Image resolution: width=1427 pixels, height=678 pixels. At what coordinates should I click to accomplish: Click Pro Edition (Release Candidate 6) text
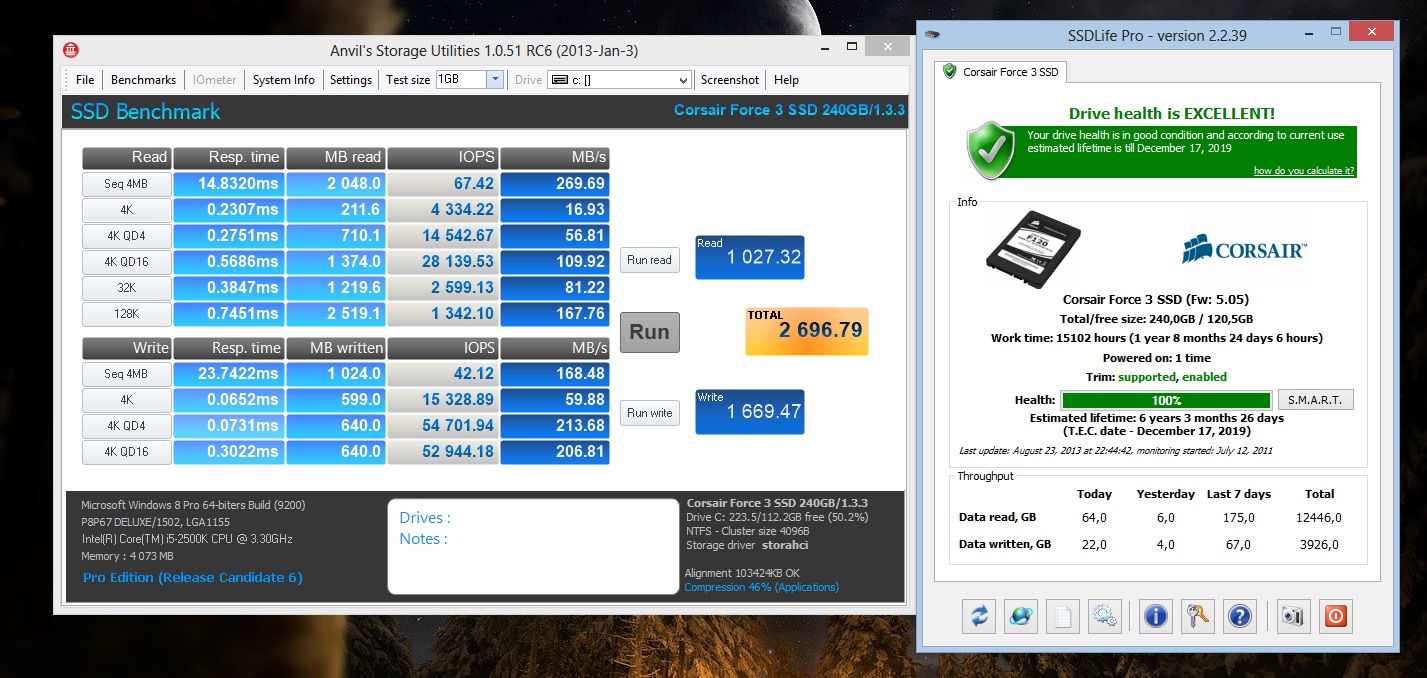pos(192,577)
